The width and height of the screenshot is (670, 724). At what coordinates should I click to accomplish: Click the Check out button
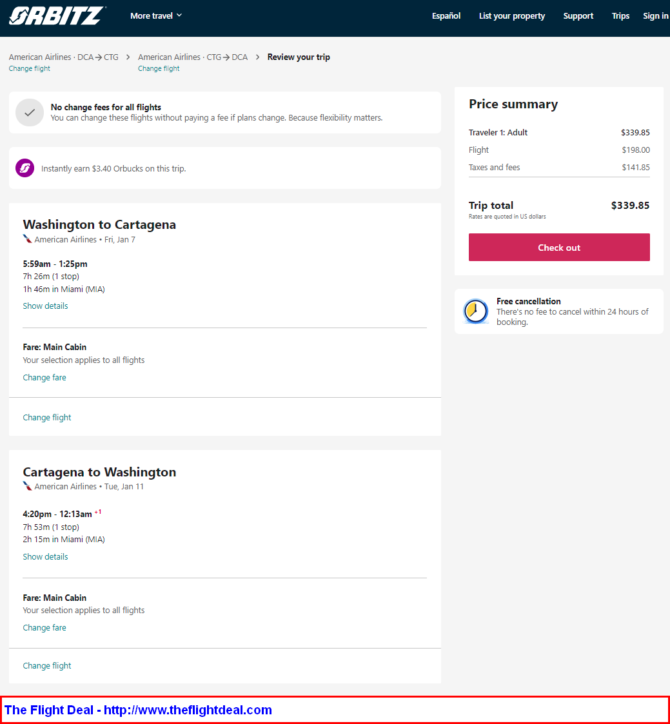click(x=559, y=247)
